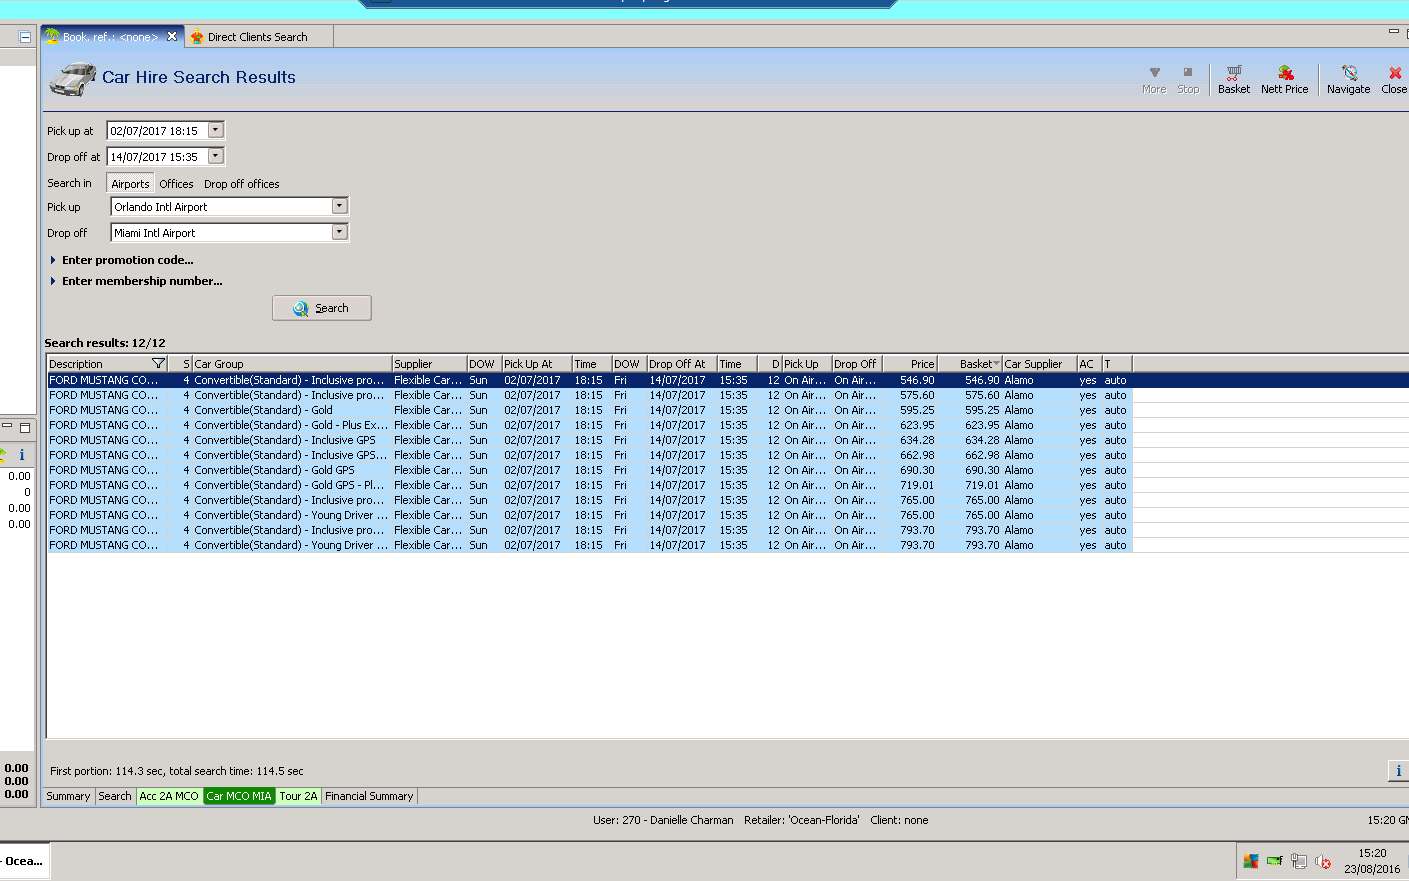Click the car icon beside Car Hire Search Results
The height and width of the screenshot is (881, 1409).
point(73,78)
